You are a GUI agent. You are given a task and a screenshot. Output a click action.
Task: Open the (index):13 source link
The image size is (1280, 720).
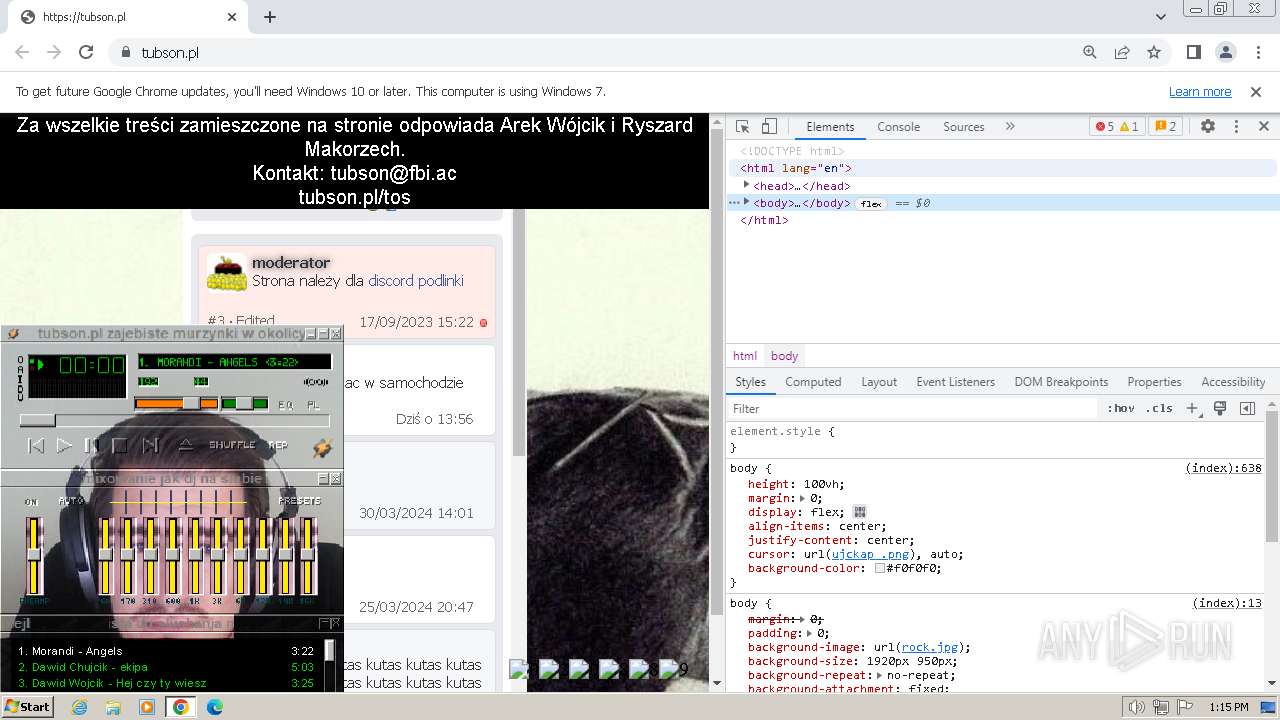click(x=1227, y=603)
